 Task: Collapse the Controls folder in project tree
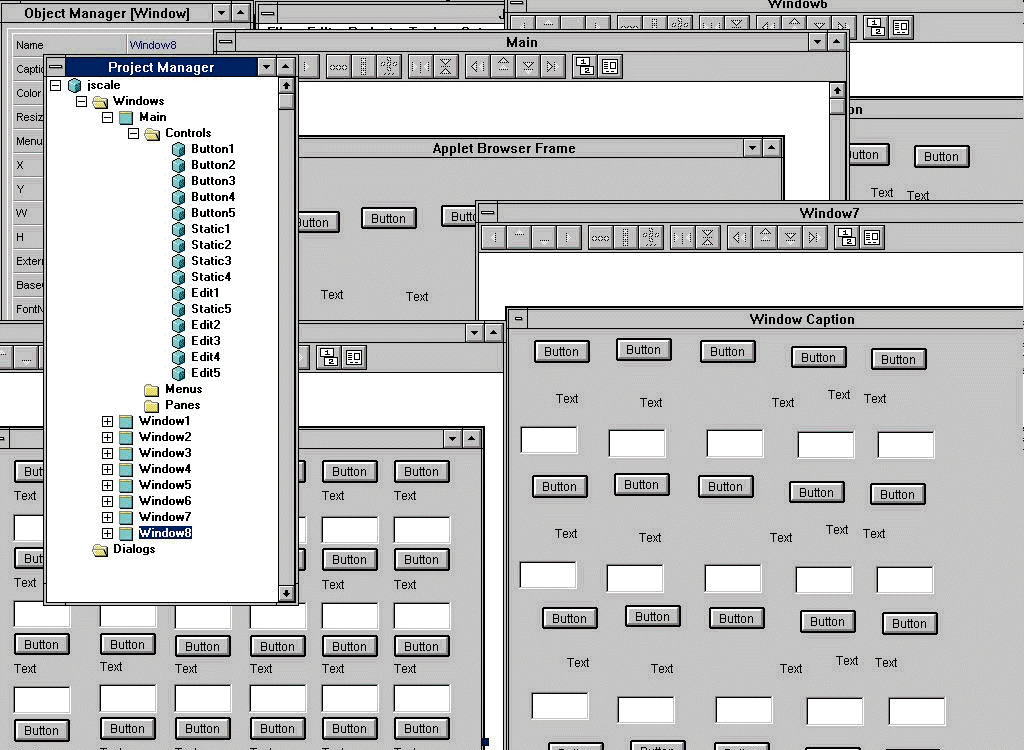pyautogui.click(x=133, y=133)
